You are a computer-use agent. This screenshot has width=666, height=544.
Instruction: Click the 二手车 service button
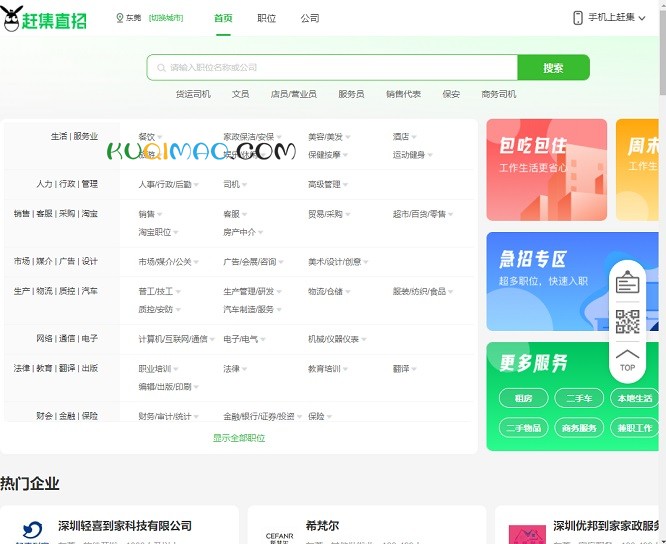click(579, 398)
